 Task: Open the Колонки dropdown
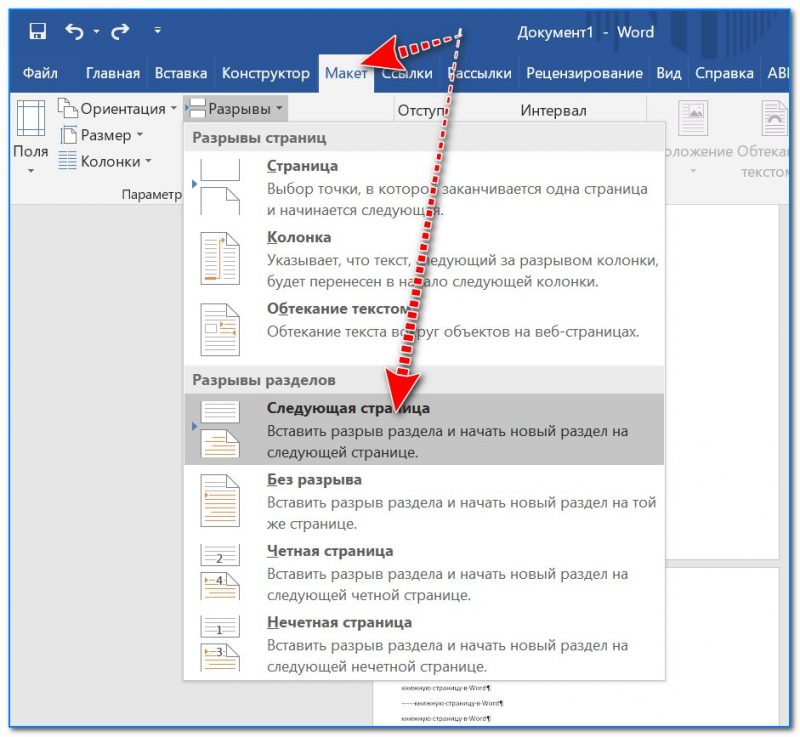point(105,161)
